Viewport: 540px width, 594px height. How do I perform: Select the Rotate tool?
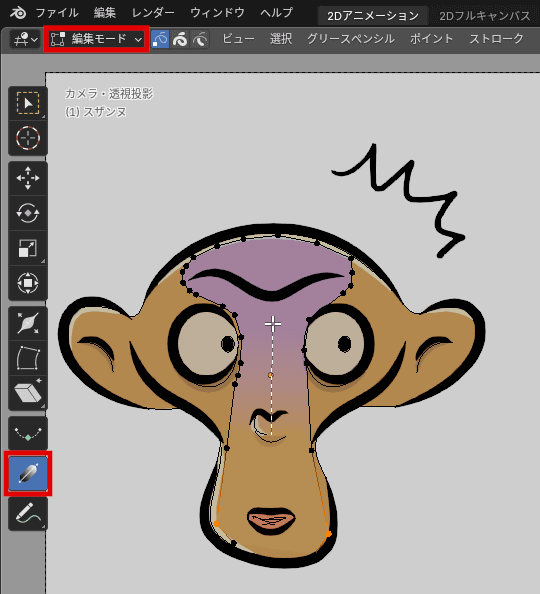pos(28,213)
